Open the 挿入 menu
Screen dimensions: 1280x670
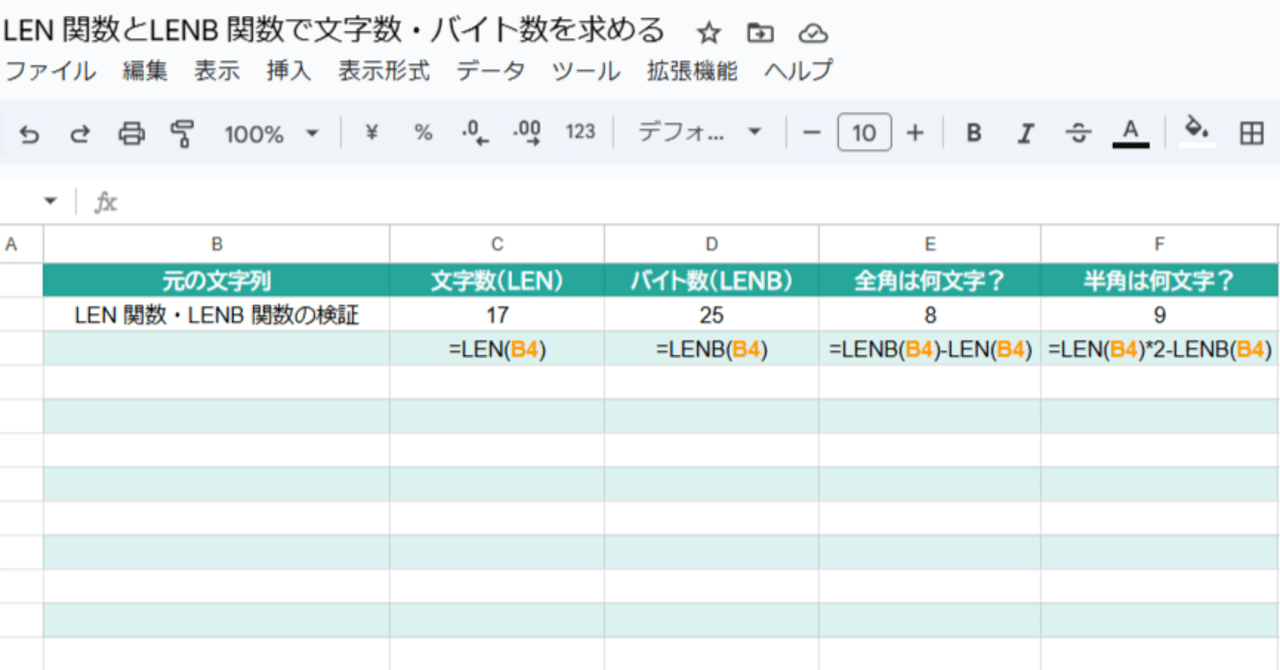coord(288,71)
